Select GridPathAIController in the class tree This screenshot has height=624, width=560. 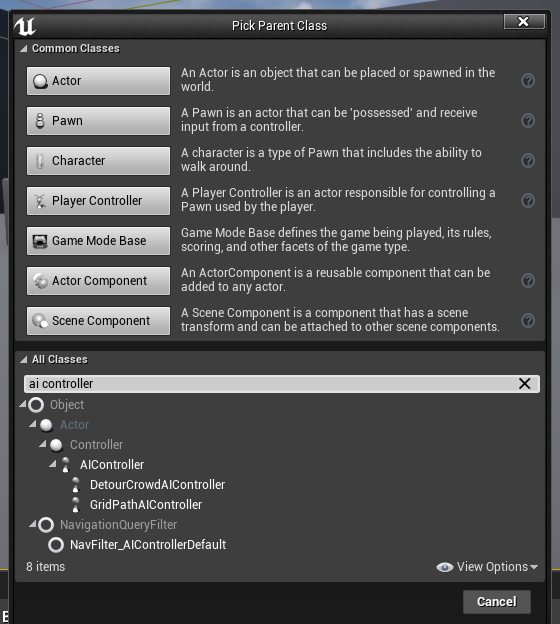[x=146, y=505]
